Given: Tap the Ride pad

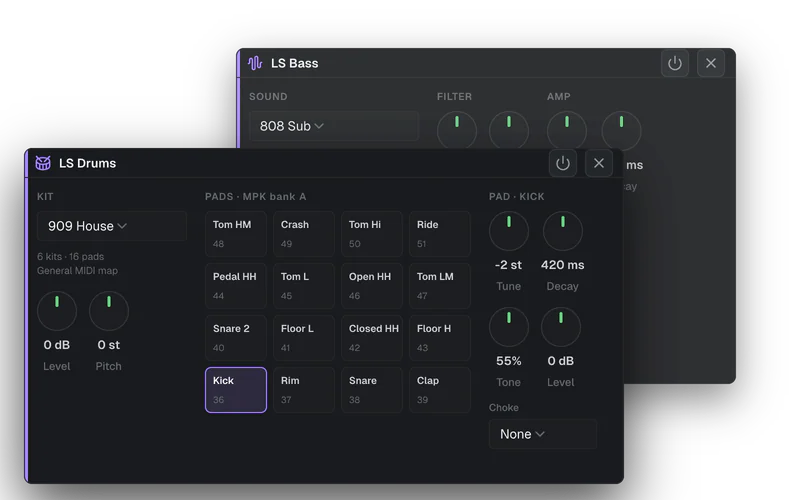Looking at the screenshot, I should click(x=439, y=234).
